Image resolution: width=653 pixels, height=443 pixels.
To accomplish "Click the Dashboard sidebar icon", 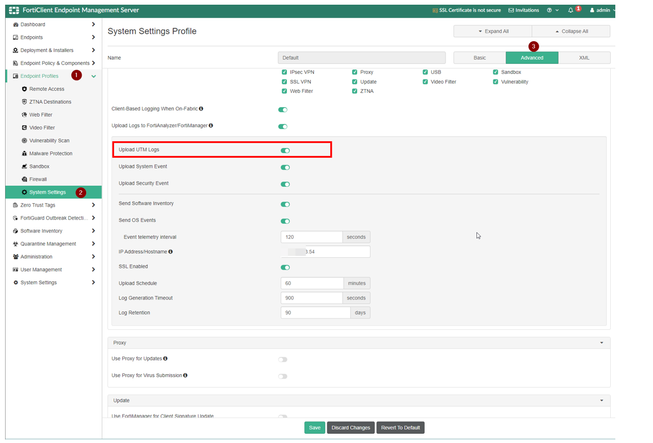I will (15, 25).
